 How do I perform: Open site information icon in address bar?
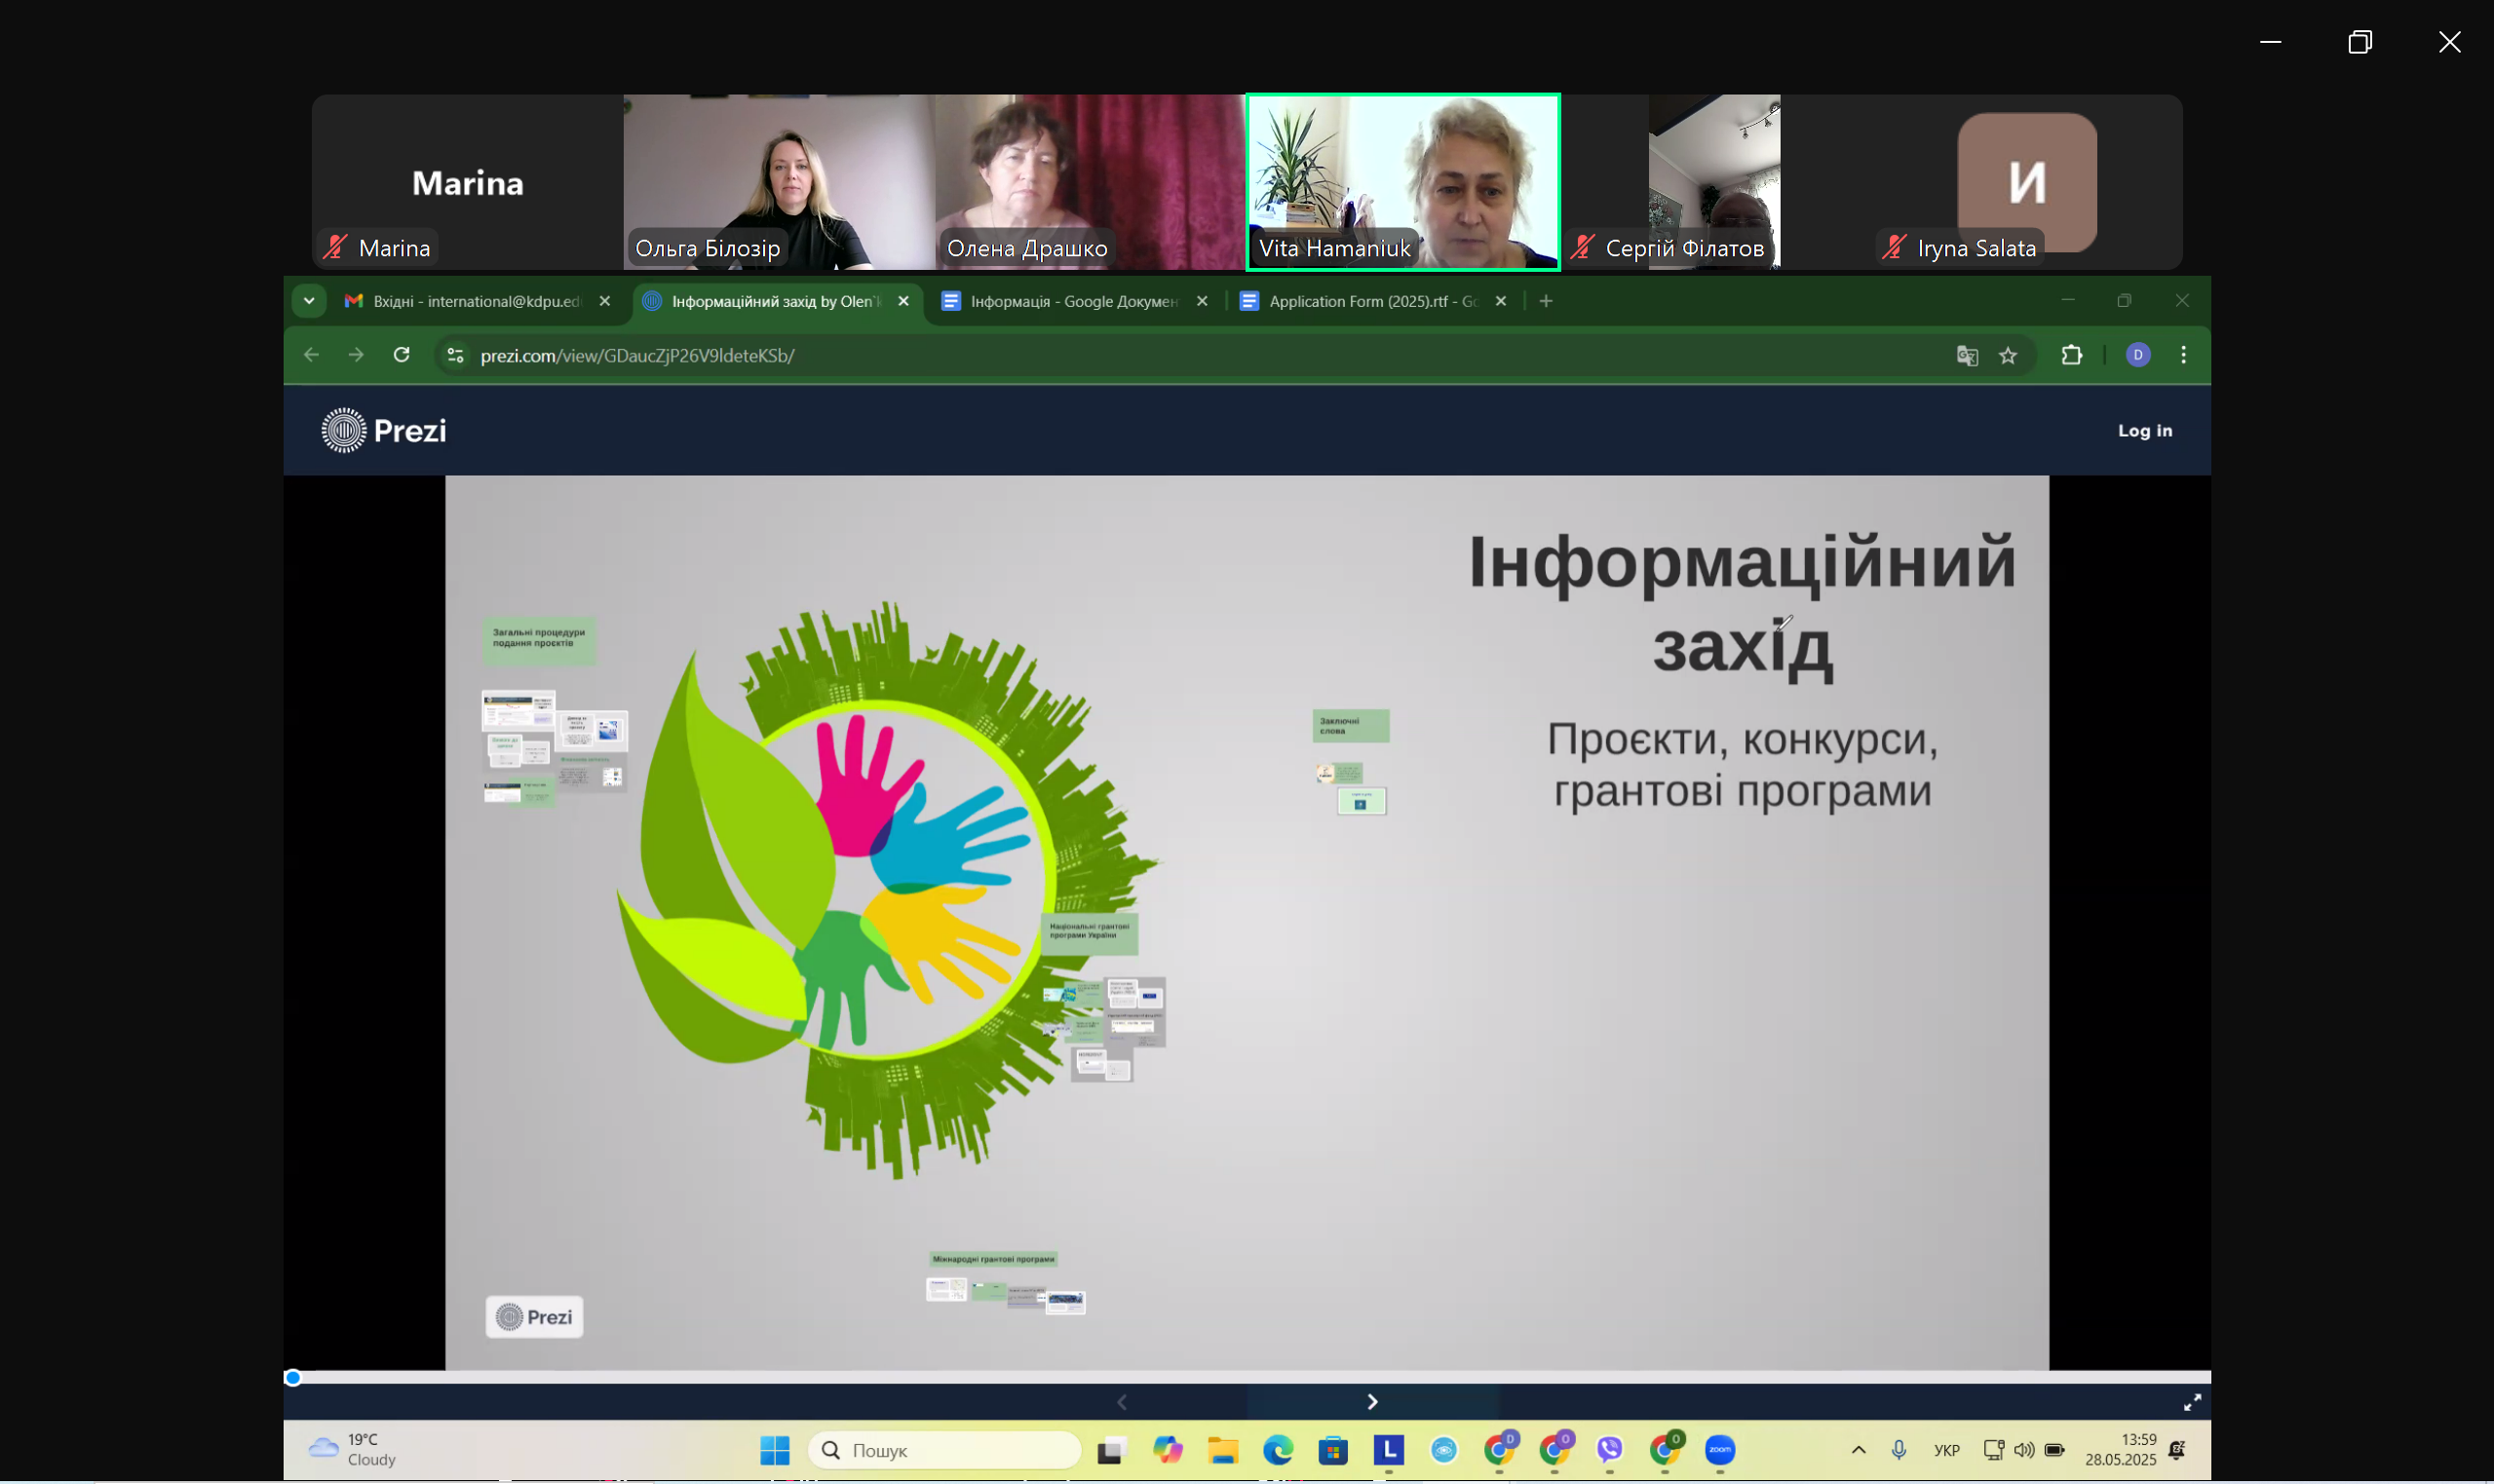[x=455, y=355]
